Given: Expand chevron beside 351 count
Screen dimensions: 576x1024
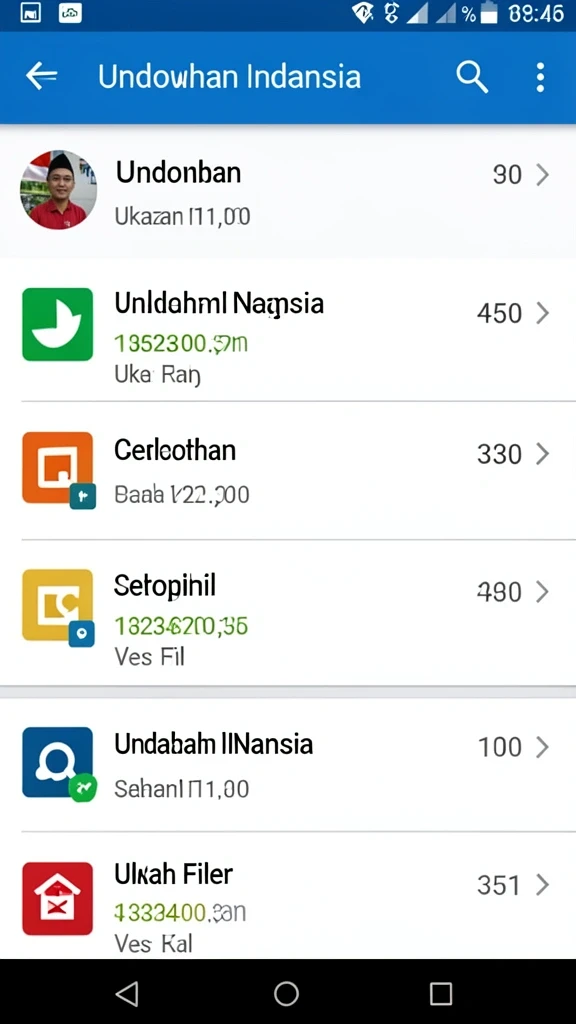Looking at the screenshot, I should point(543,885).
